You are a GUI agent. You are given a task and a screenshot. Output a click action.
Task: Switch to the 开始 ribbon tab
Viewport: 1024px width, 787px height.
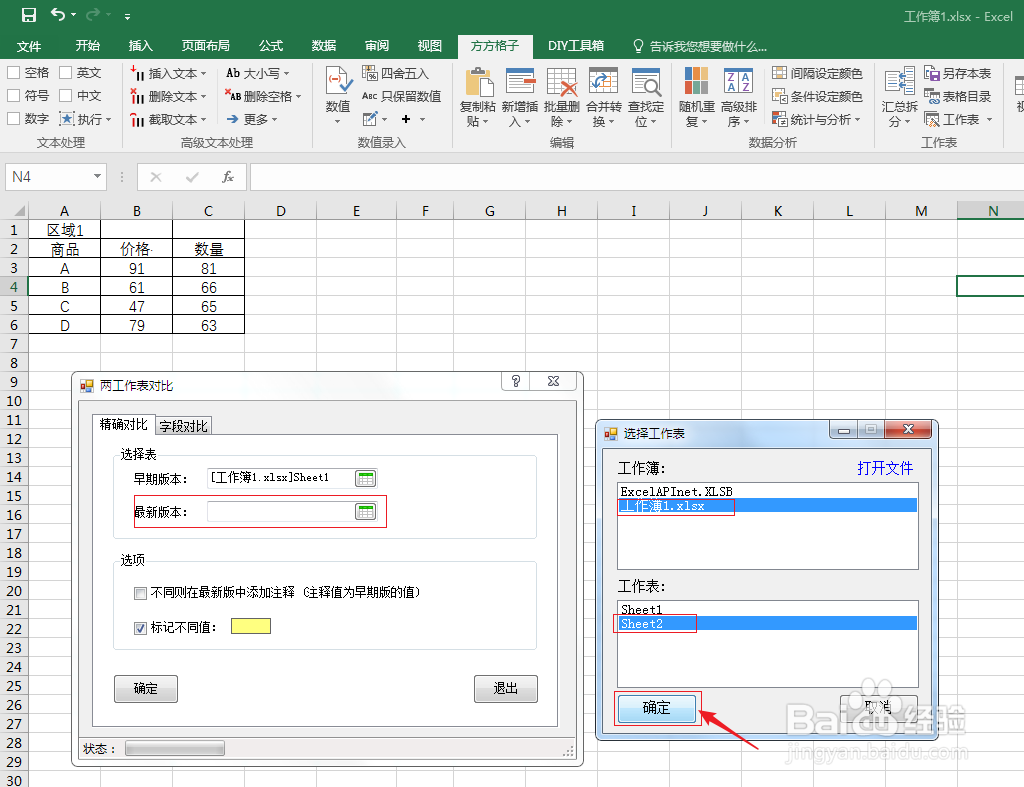click(88, 46)
